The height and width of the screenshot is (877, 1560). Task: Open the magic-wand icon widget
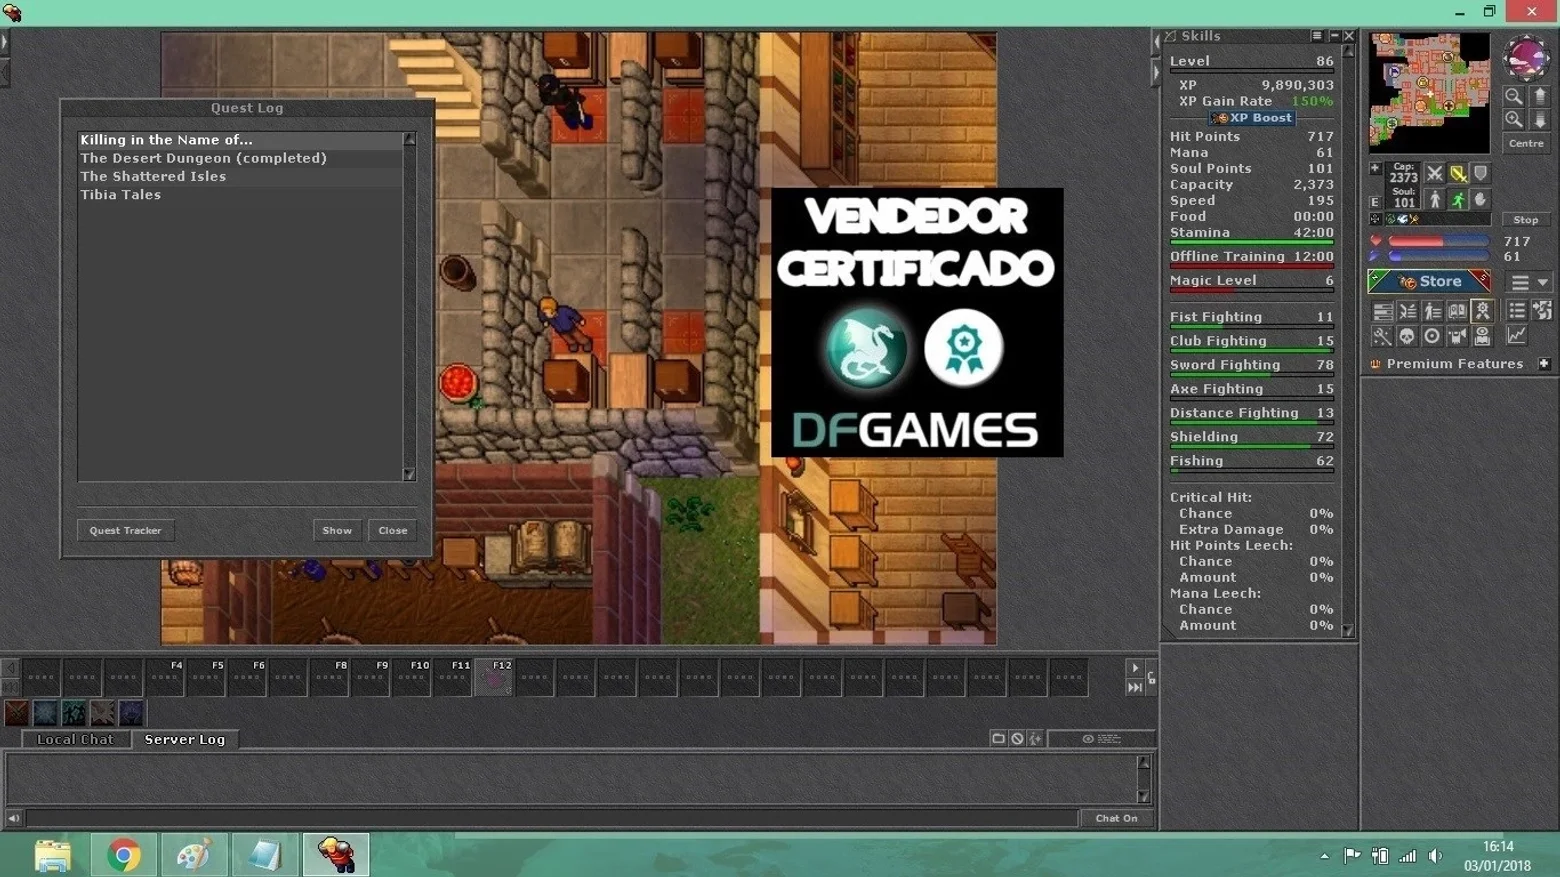pyautogui.click(x=1382, y=336)
